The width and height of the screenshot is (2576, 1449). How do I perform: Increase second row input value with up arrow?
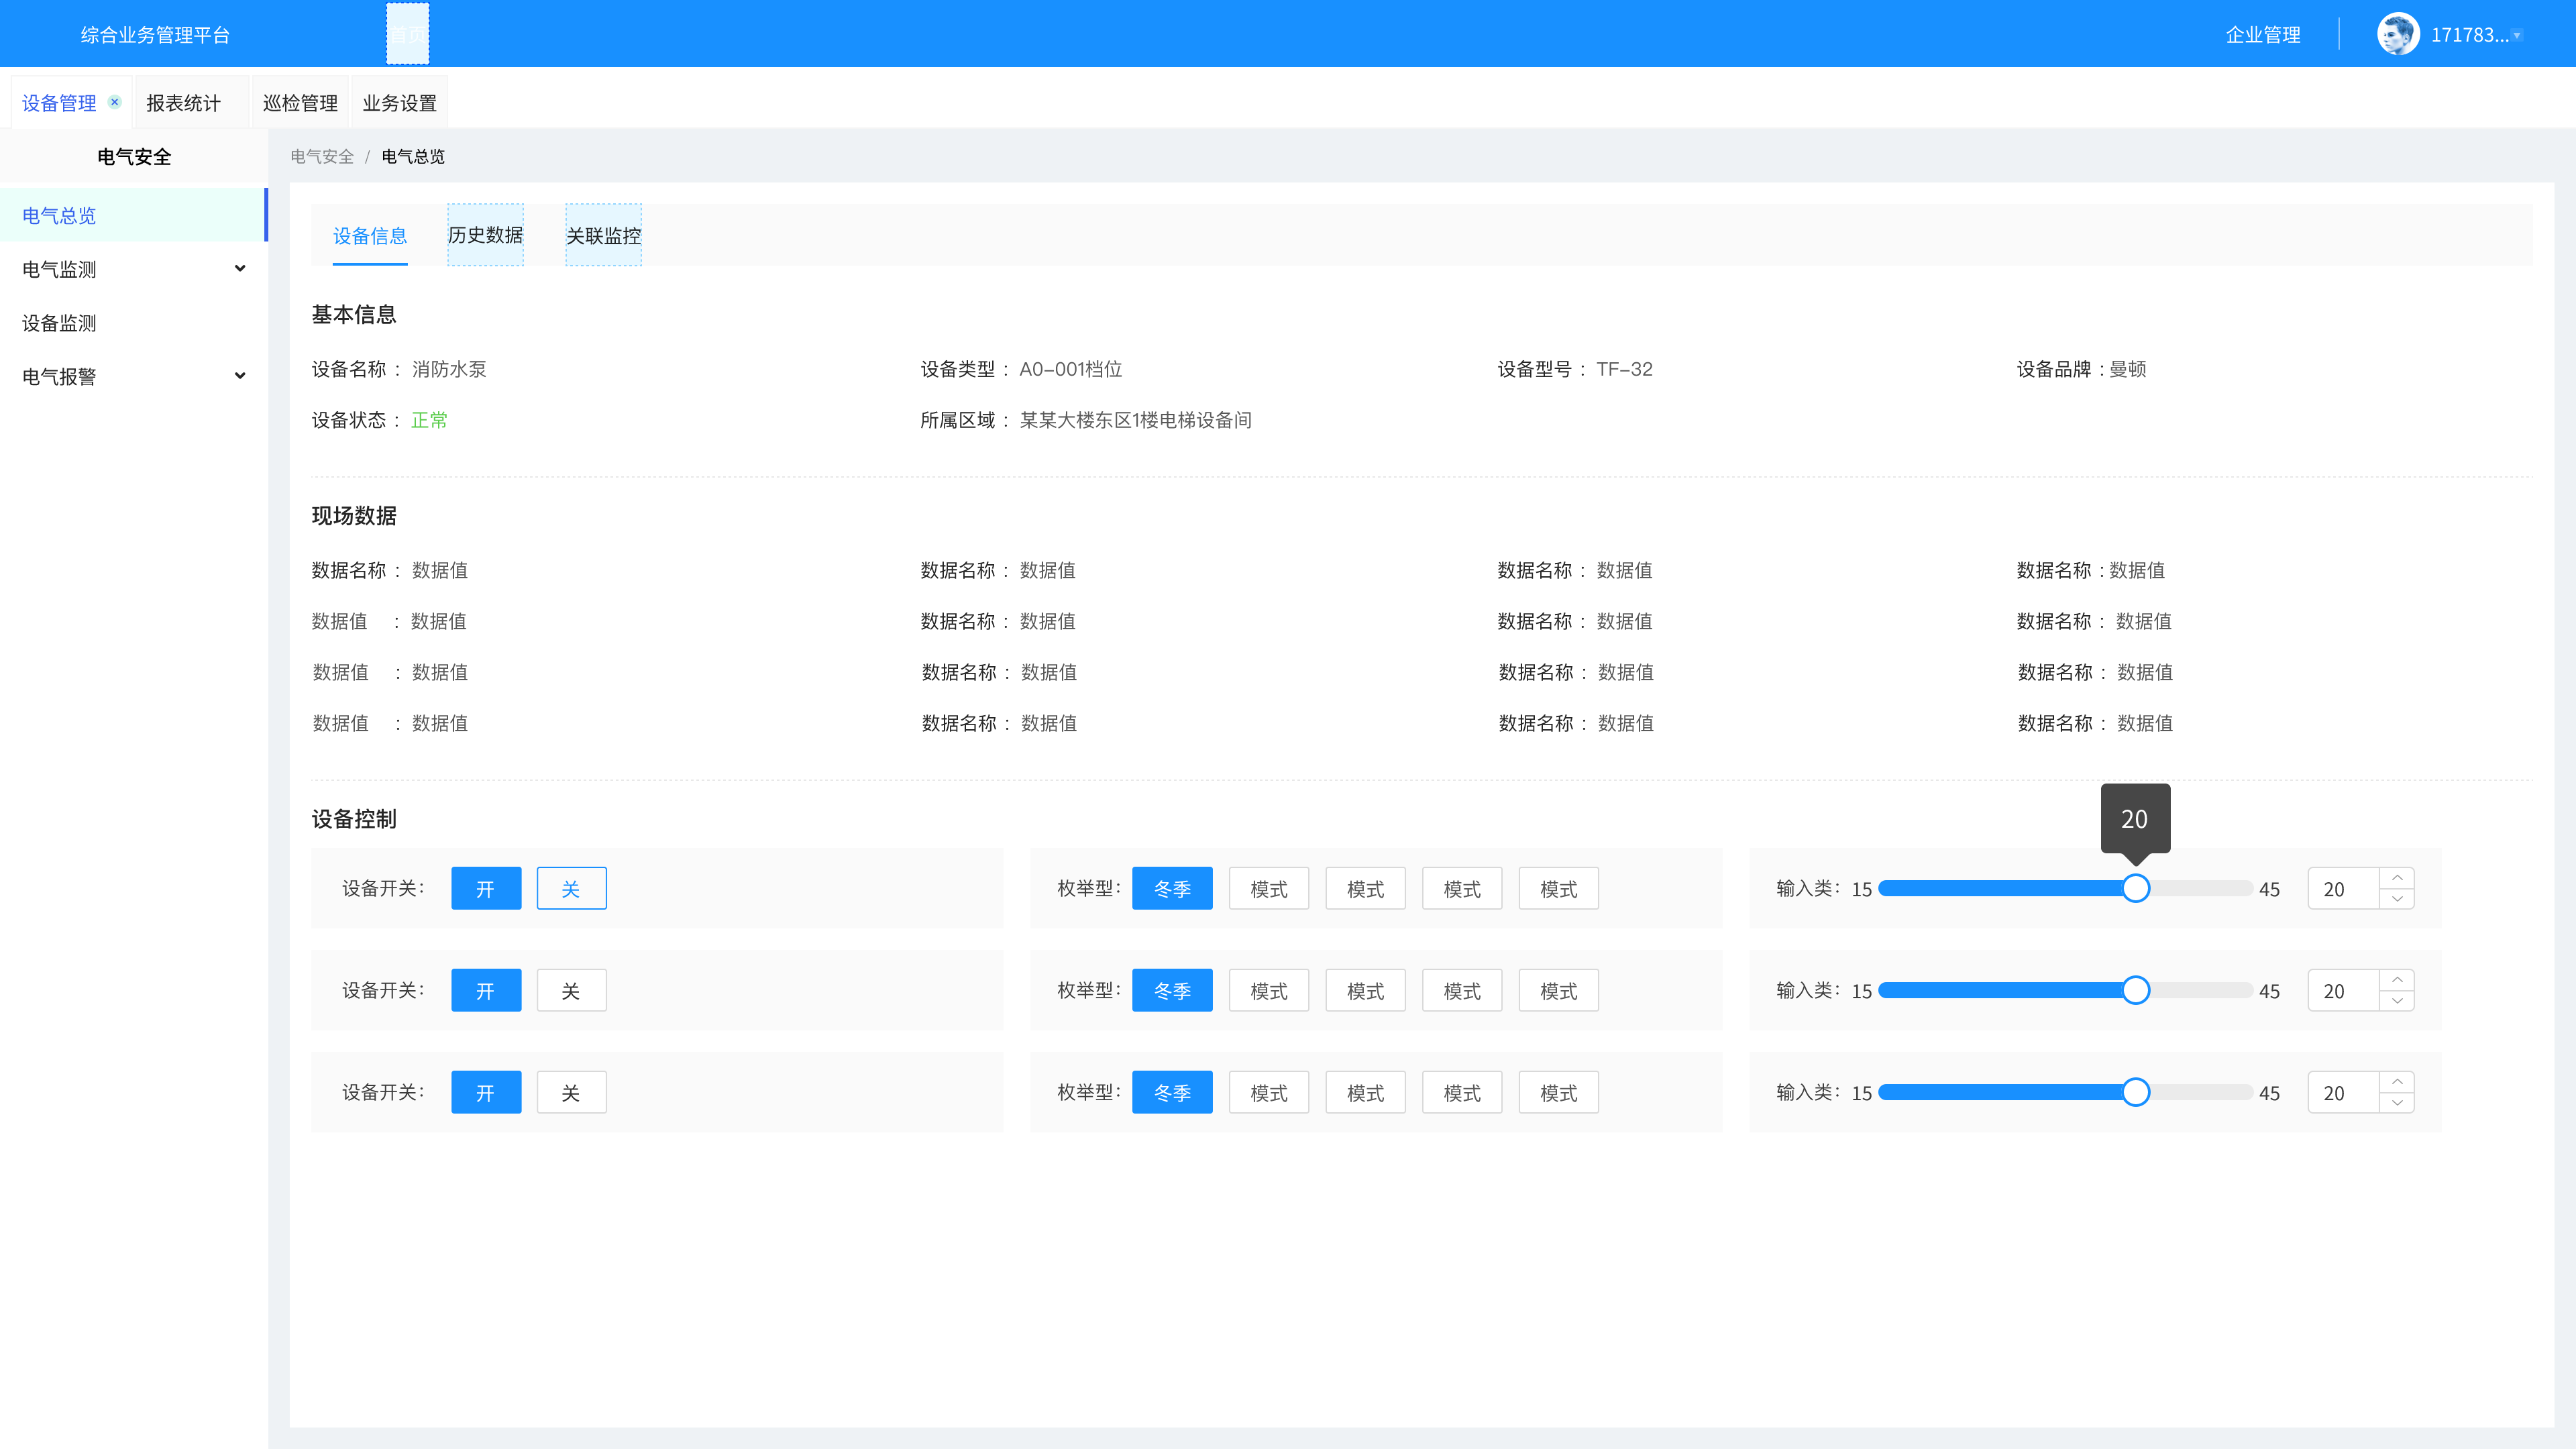pos(2397,979)
